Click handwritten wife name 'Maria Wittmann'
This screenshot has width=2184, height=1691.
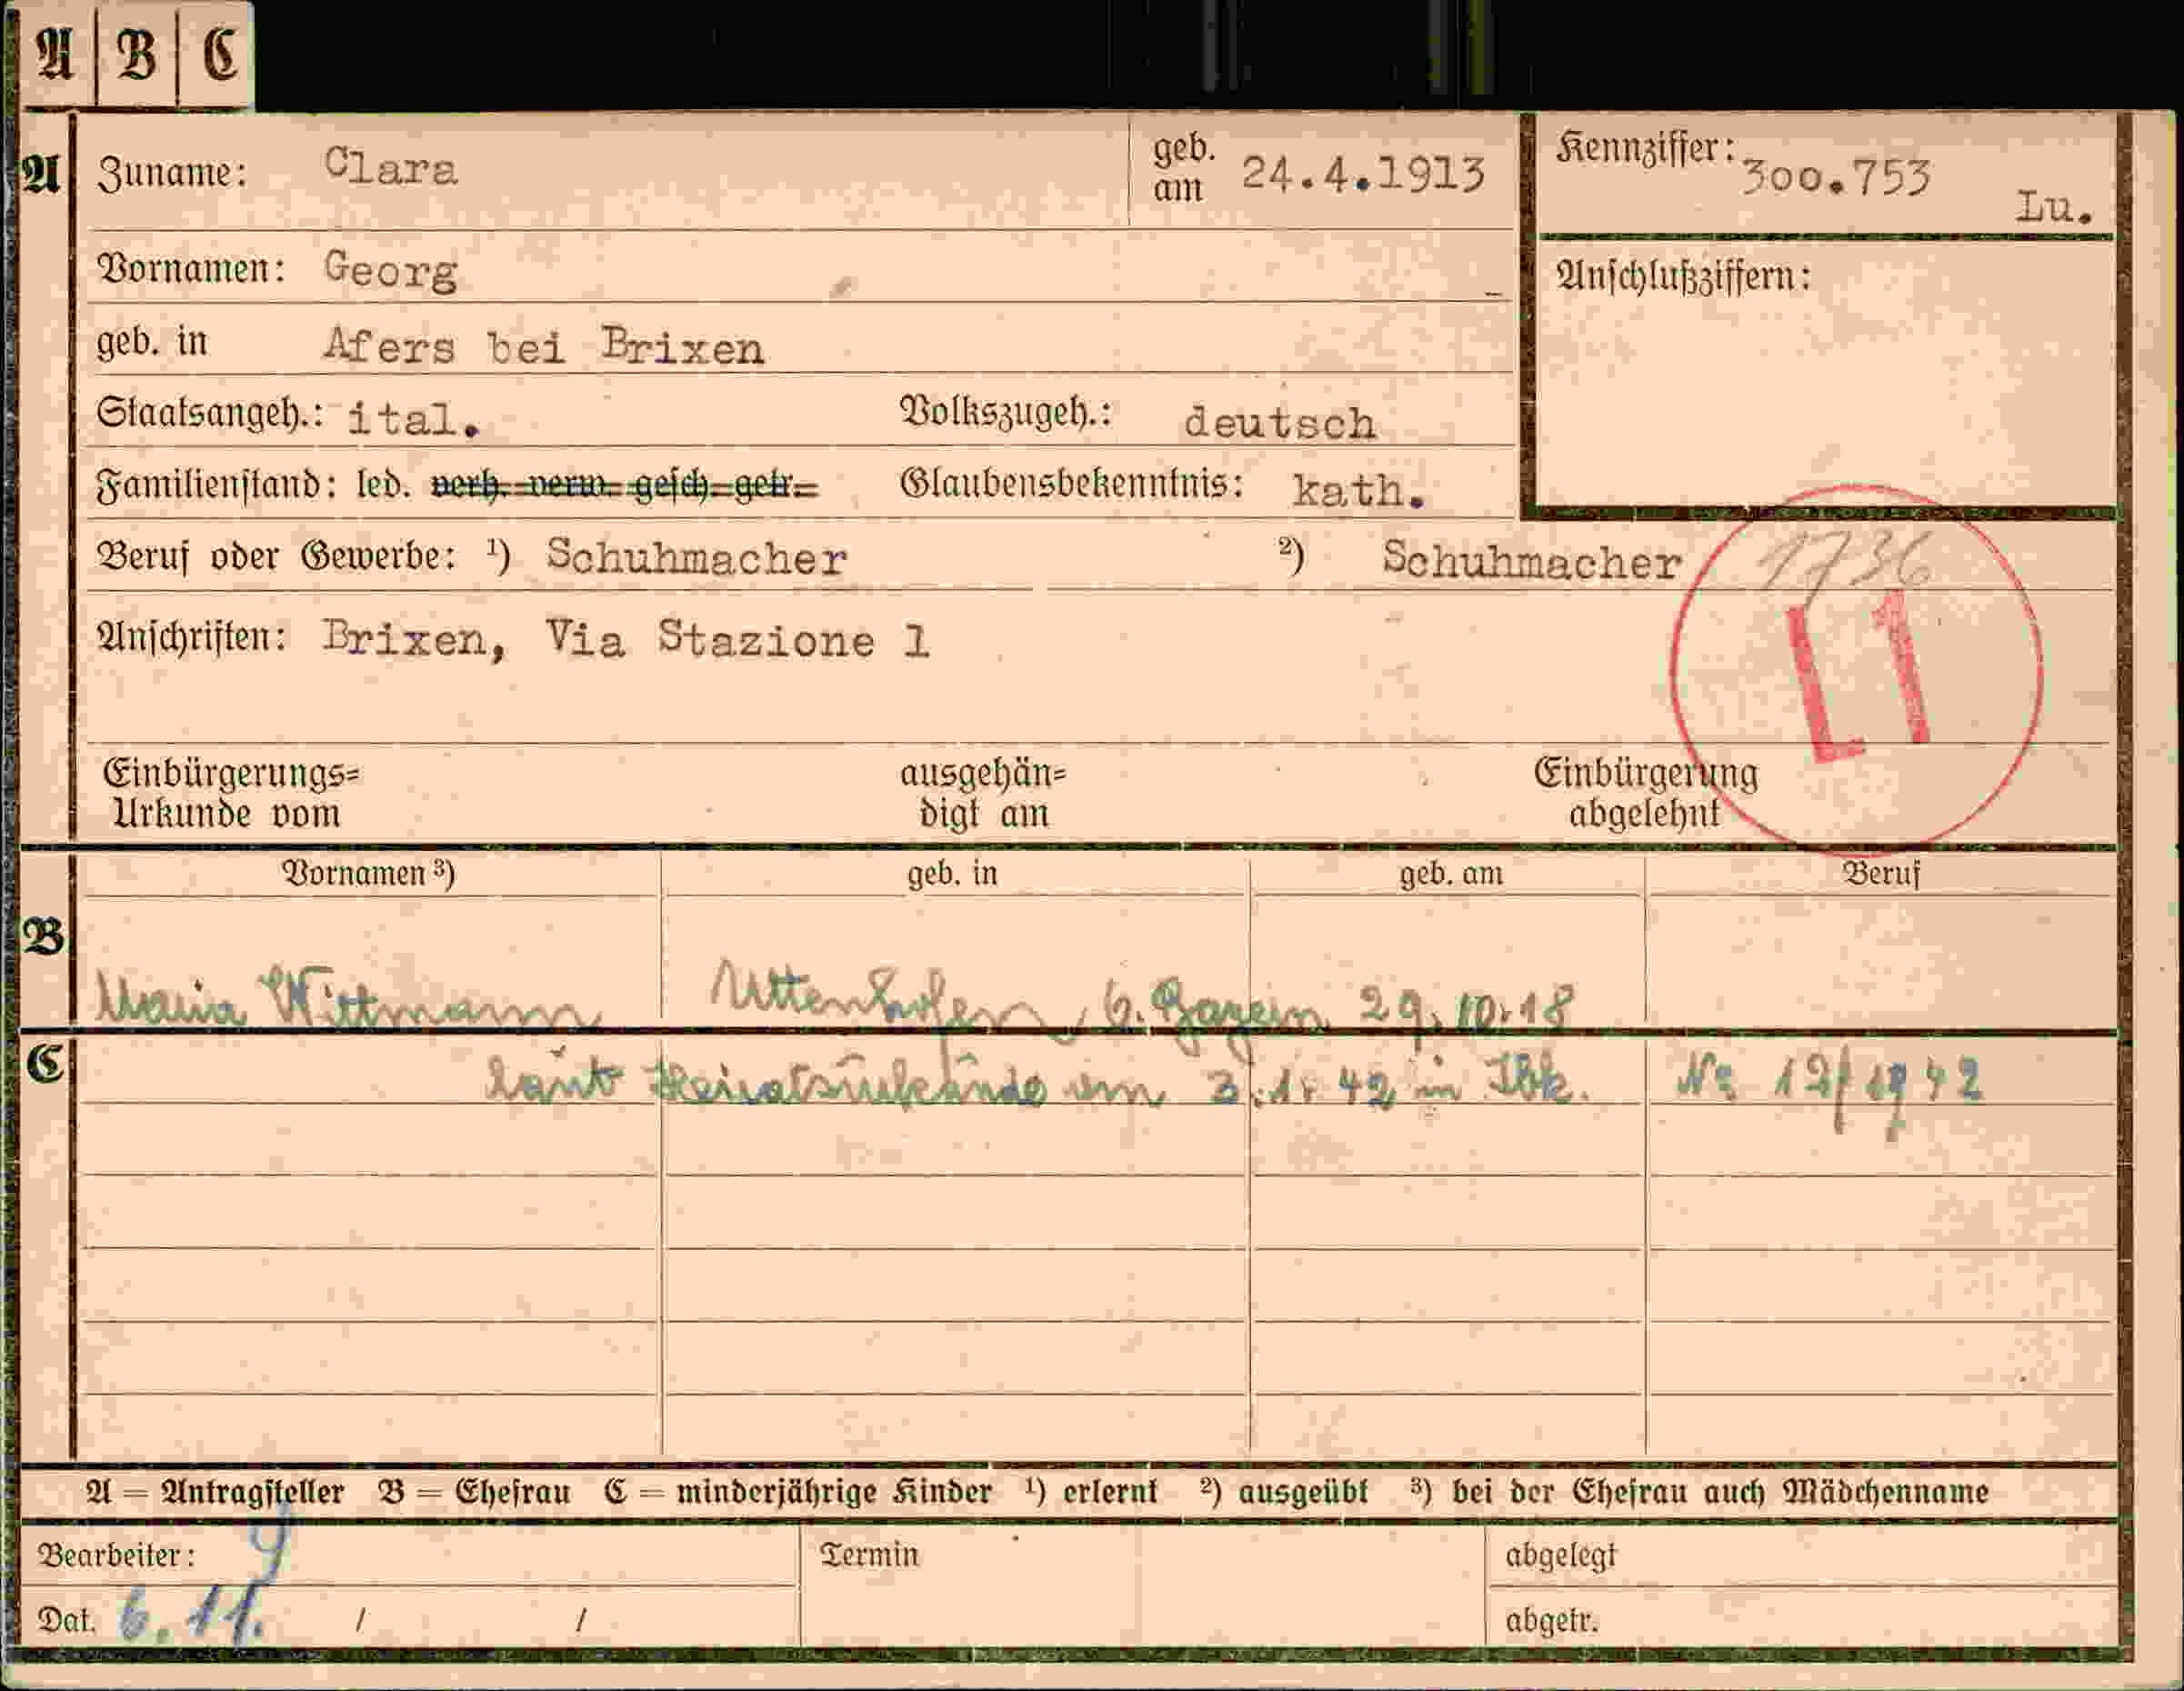click(346, 998)
